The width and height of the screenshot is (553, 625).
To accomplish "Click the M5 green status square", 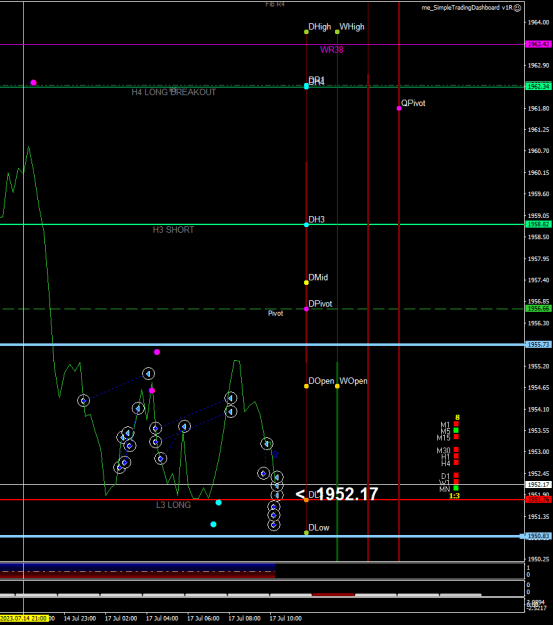I will pyautogui.click(x=456, y=430).
